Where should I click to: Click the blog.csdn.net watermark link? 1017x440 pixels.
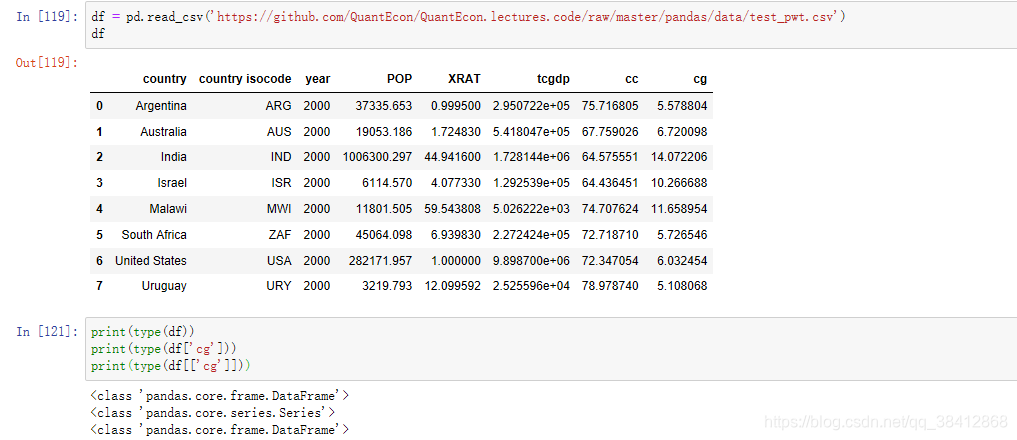885,422
